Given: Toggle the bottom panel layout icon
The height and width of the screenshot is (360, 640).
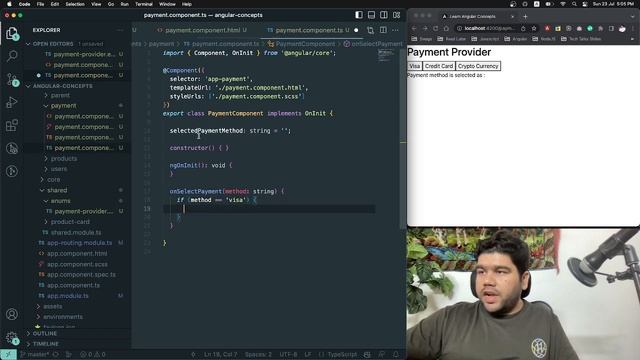Looking at the screenshot, I should pyautogui.click(x=371, y=15).
